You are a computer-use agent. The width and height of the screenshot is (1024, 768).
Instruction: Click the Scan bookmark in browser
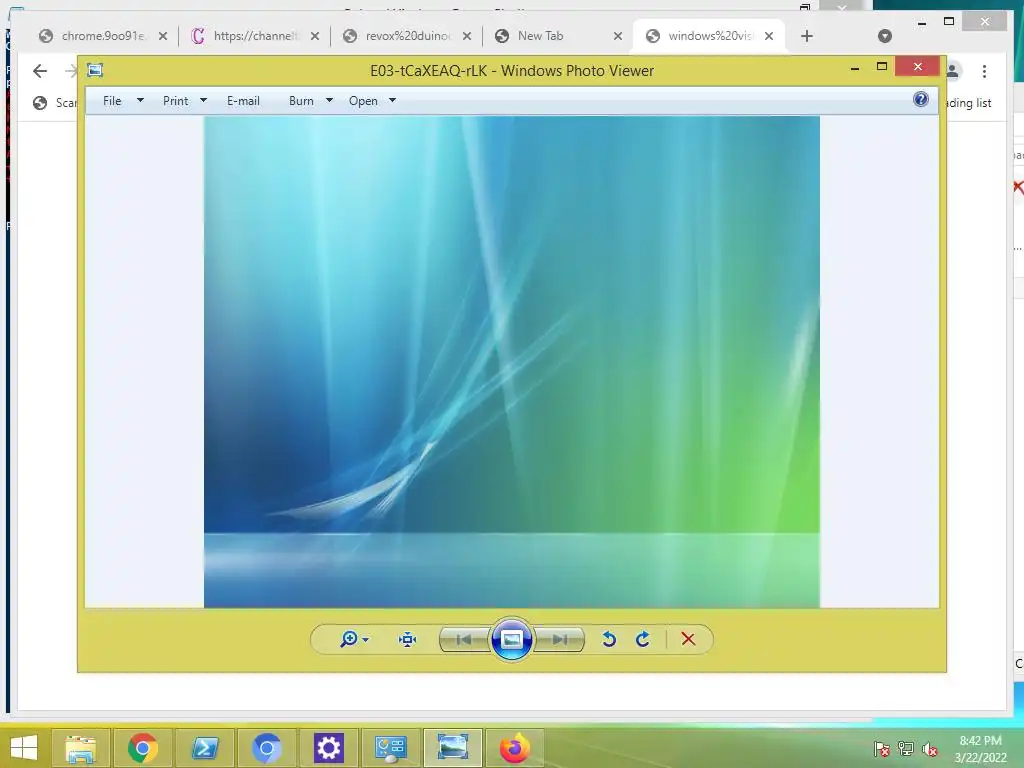pyautogui.click(x=56, y=103)
